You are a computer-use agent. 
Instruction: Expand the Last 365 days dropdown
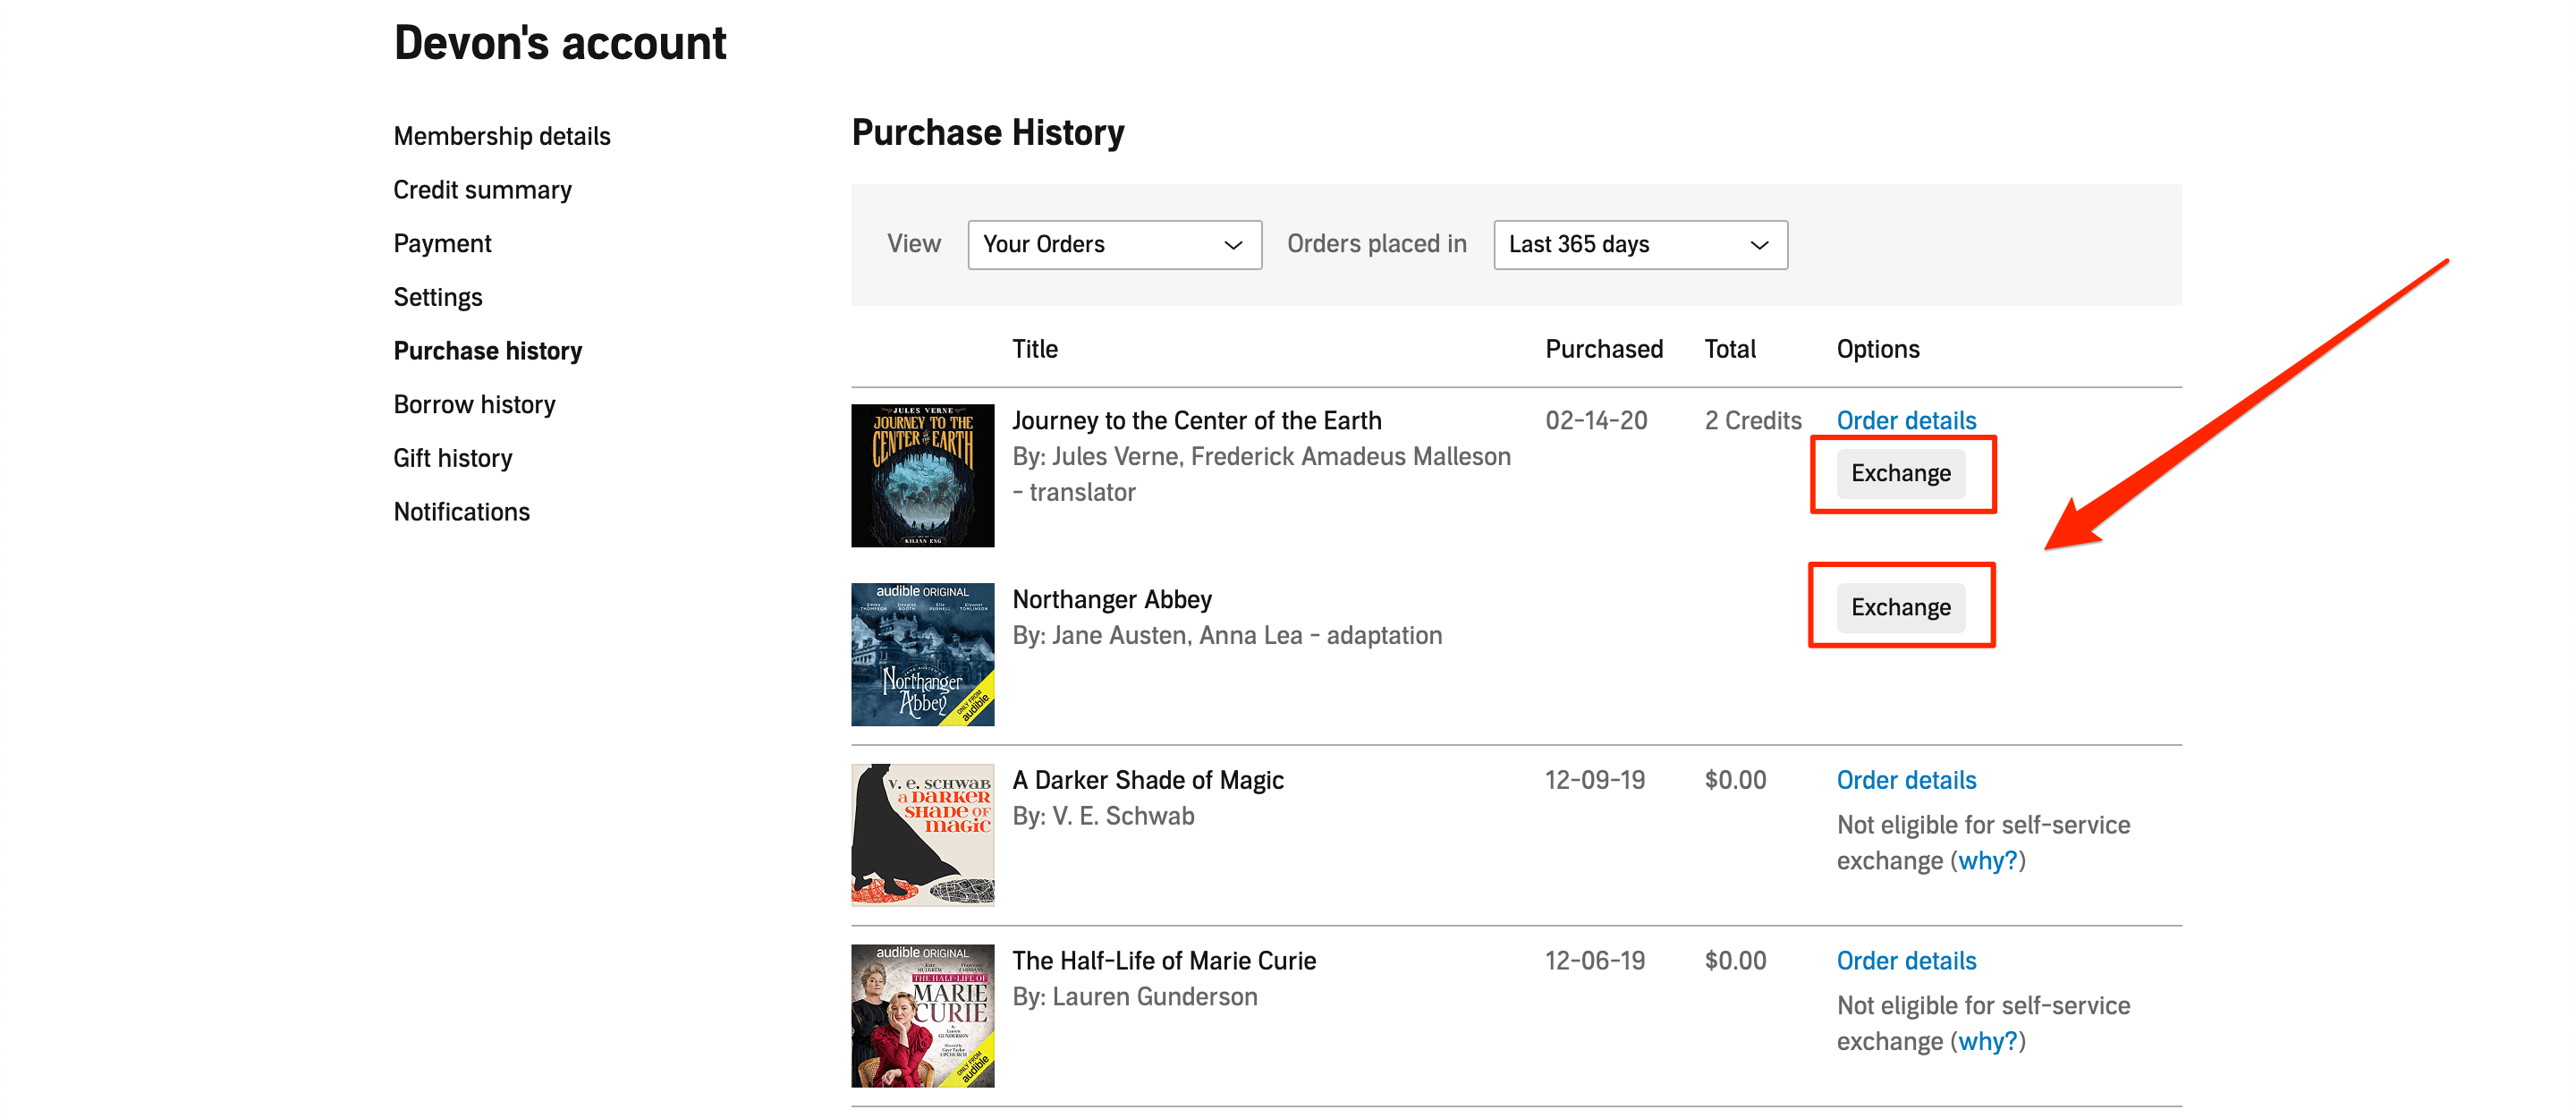1639,245
